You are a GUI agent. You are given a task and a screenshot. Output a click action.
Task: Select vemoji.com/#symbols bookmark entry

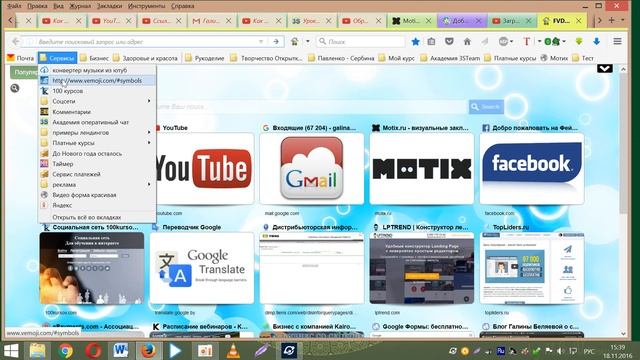tap(97, 80)
